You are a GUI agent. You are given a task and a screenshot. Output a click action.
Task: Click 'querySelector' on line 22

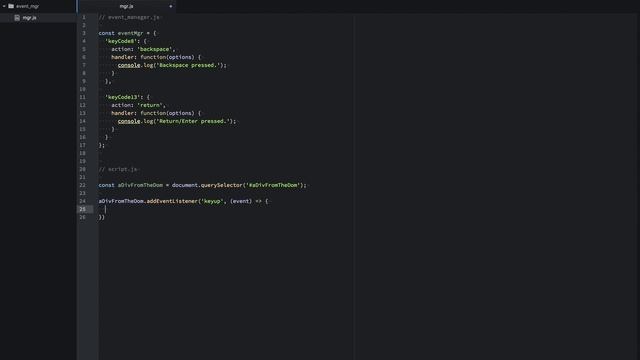tap(222, 185)
